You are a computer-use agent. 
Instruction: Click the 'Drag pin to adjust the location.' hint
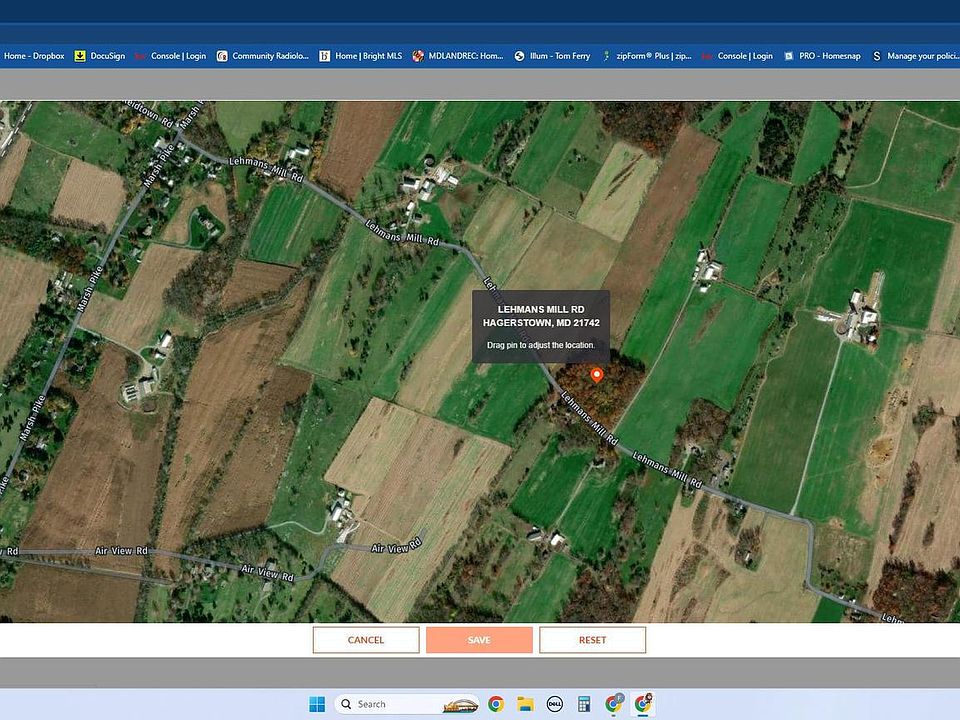tap(541, 345)
